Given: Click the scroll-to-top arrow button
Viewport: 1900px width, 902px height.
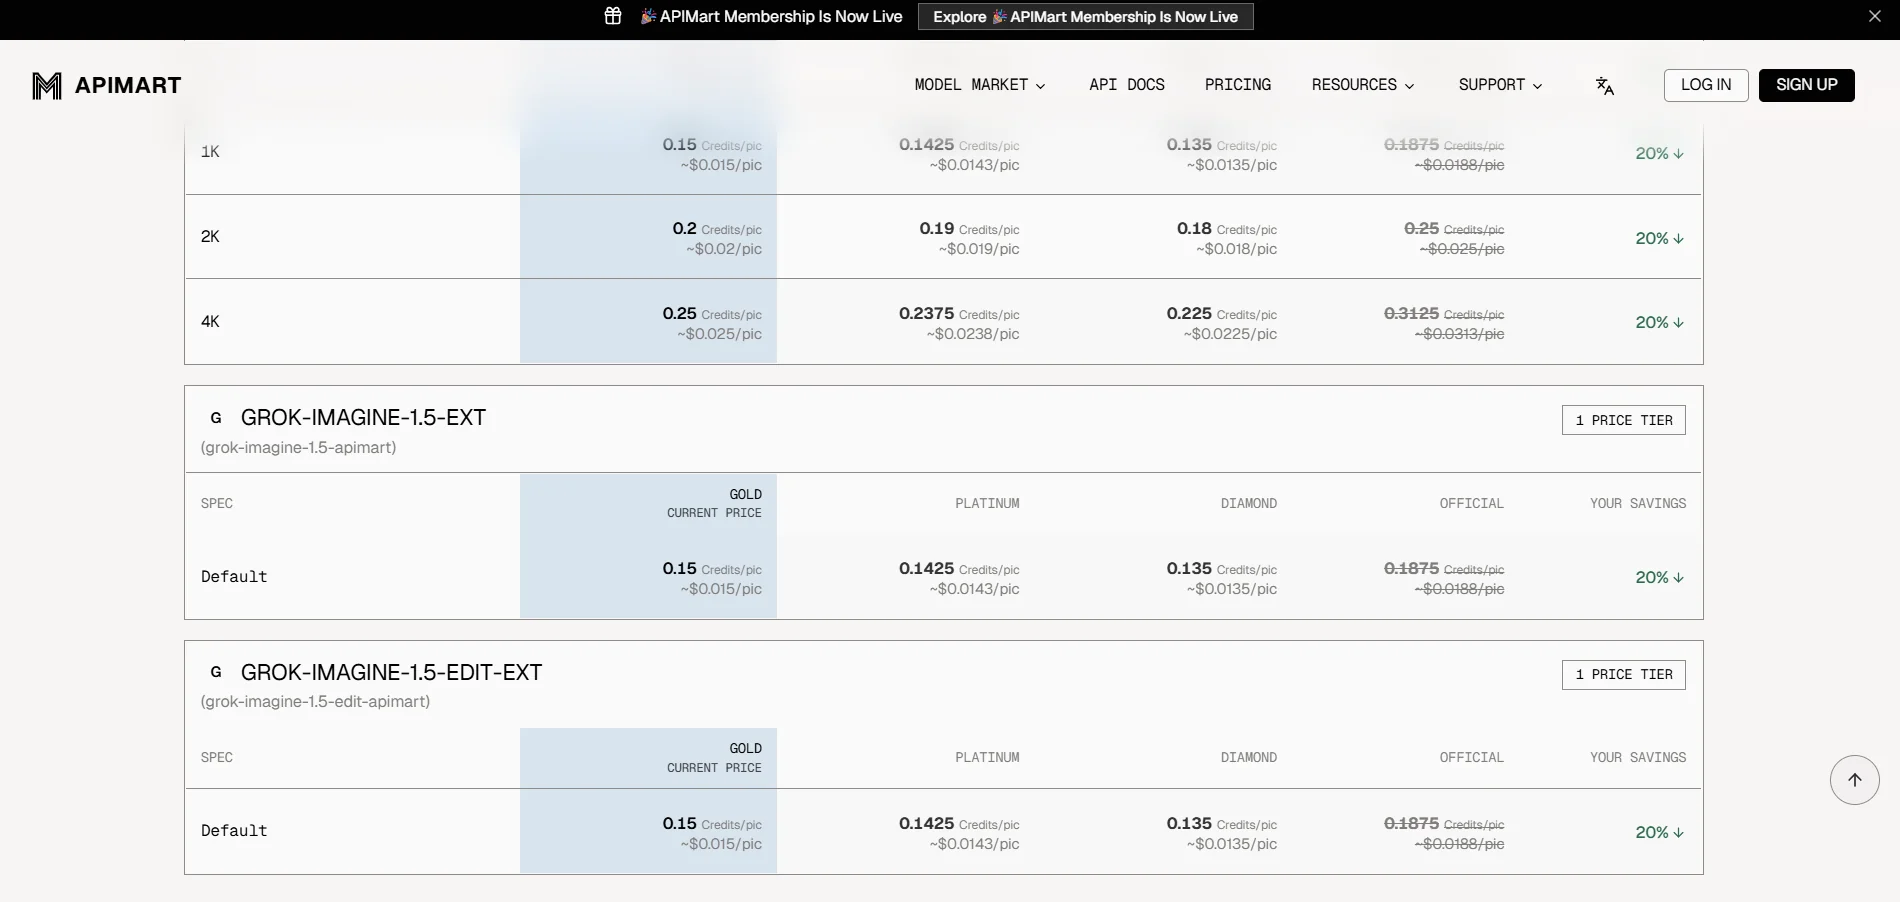Looking at the screenshot, I should coord(1855,780).
